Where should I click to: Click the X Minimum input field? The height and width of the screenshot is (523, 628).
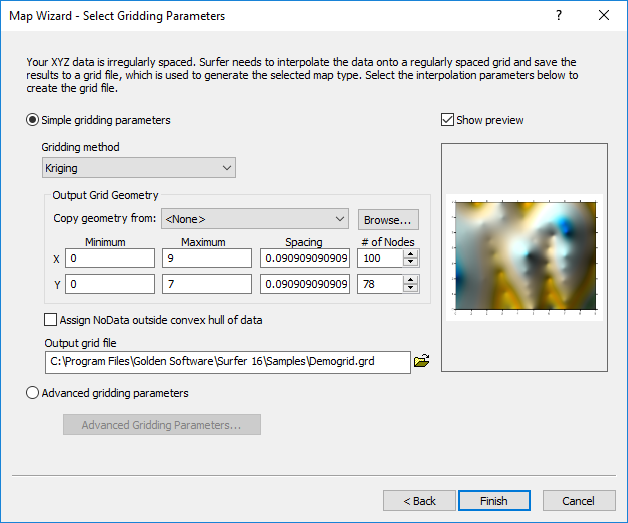coord(110,258)
